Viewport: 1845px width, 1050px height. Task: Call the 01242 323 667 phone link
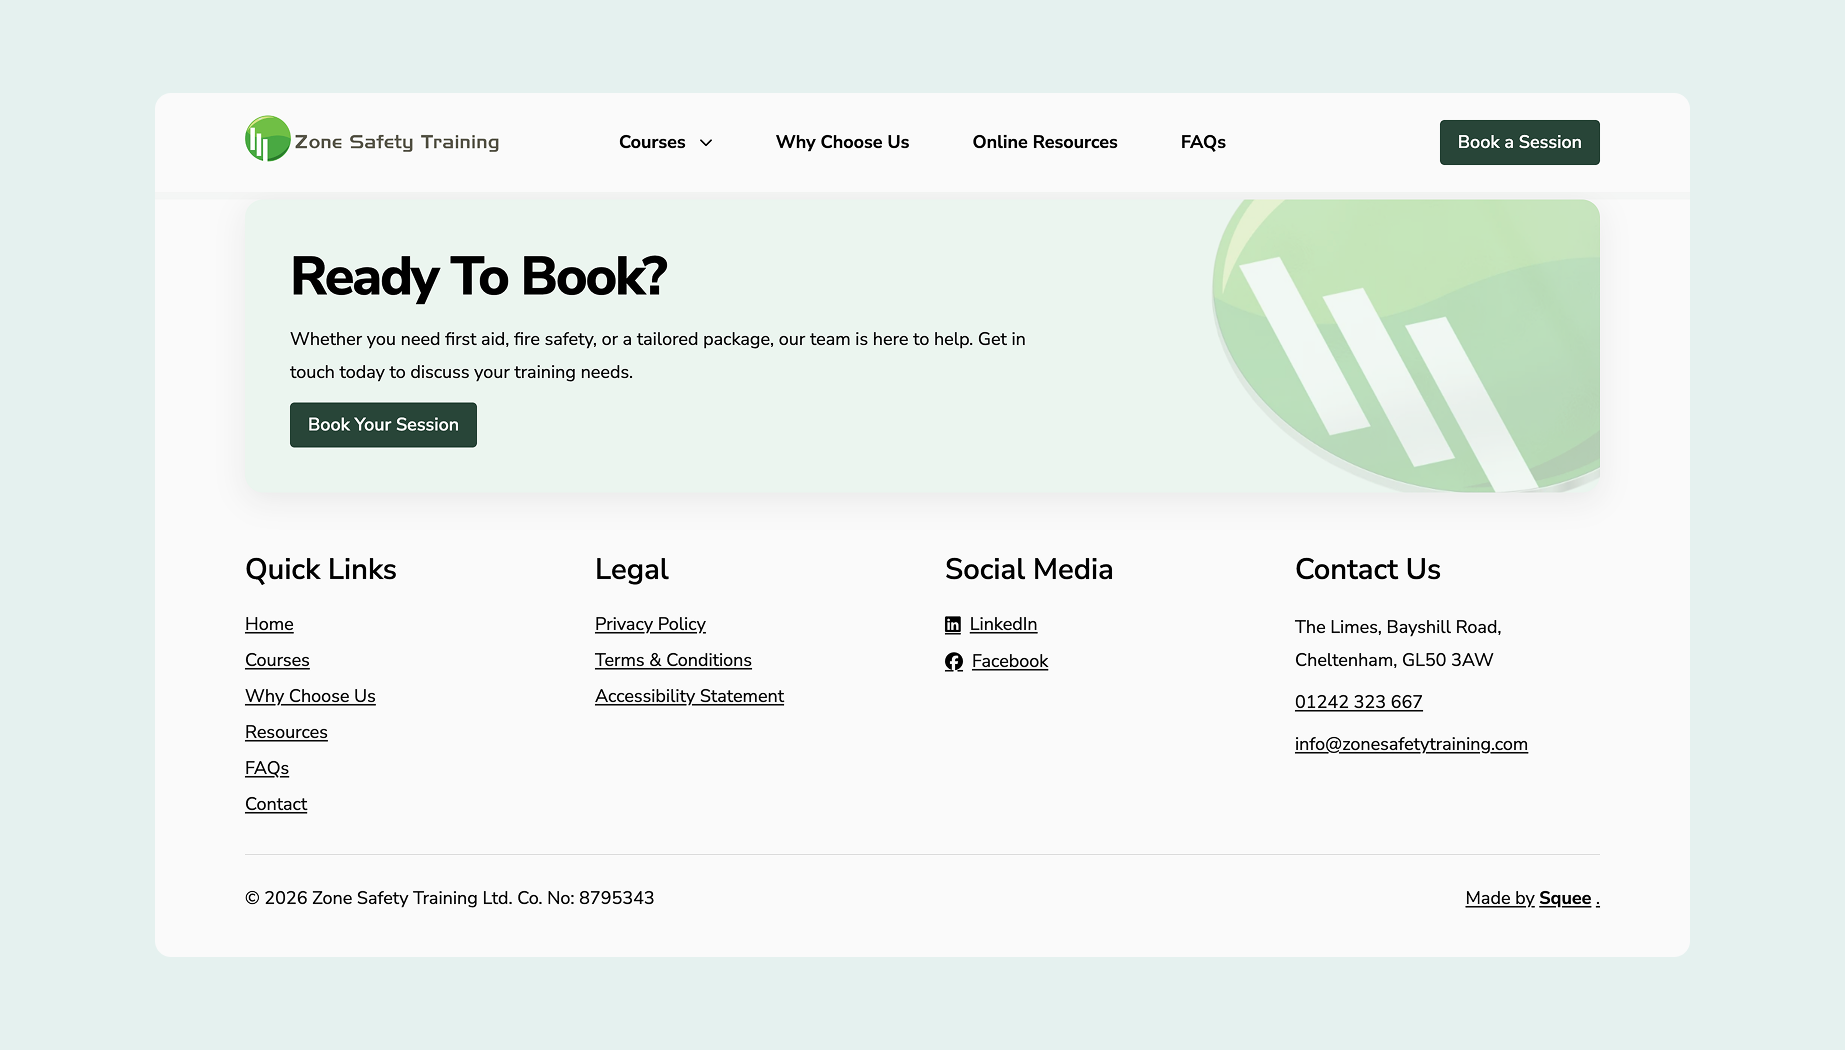pos(1358,702)
